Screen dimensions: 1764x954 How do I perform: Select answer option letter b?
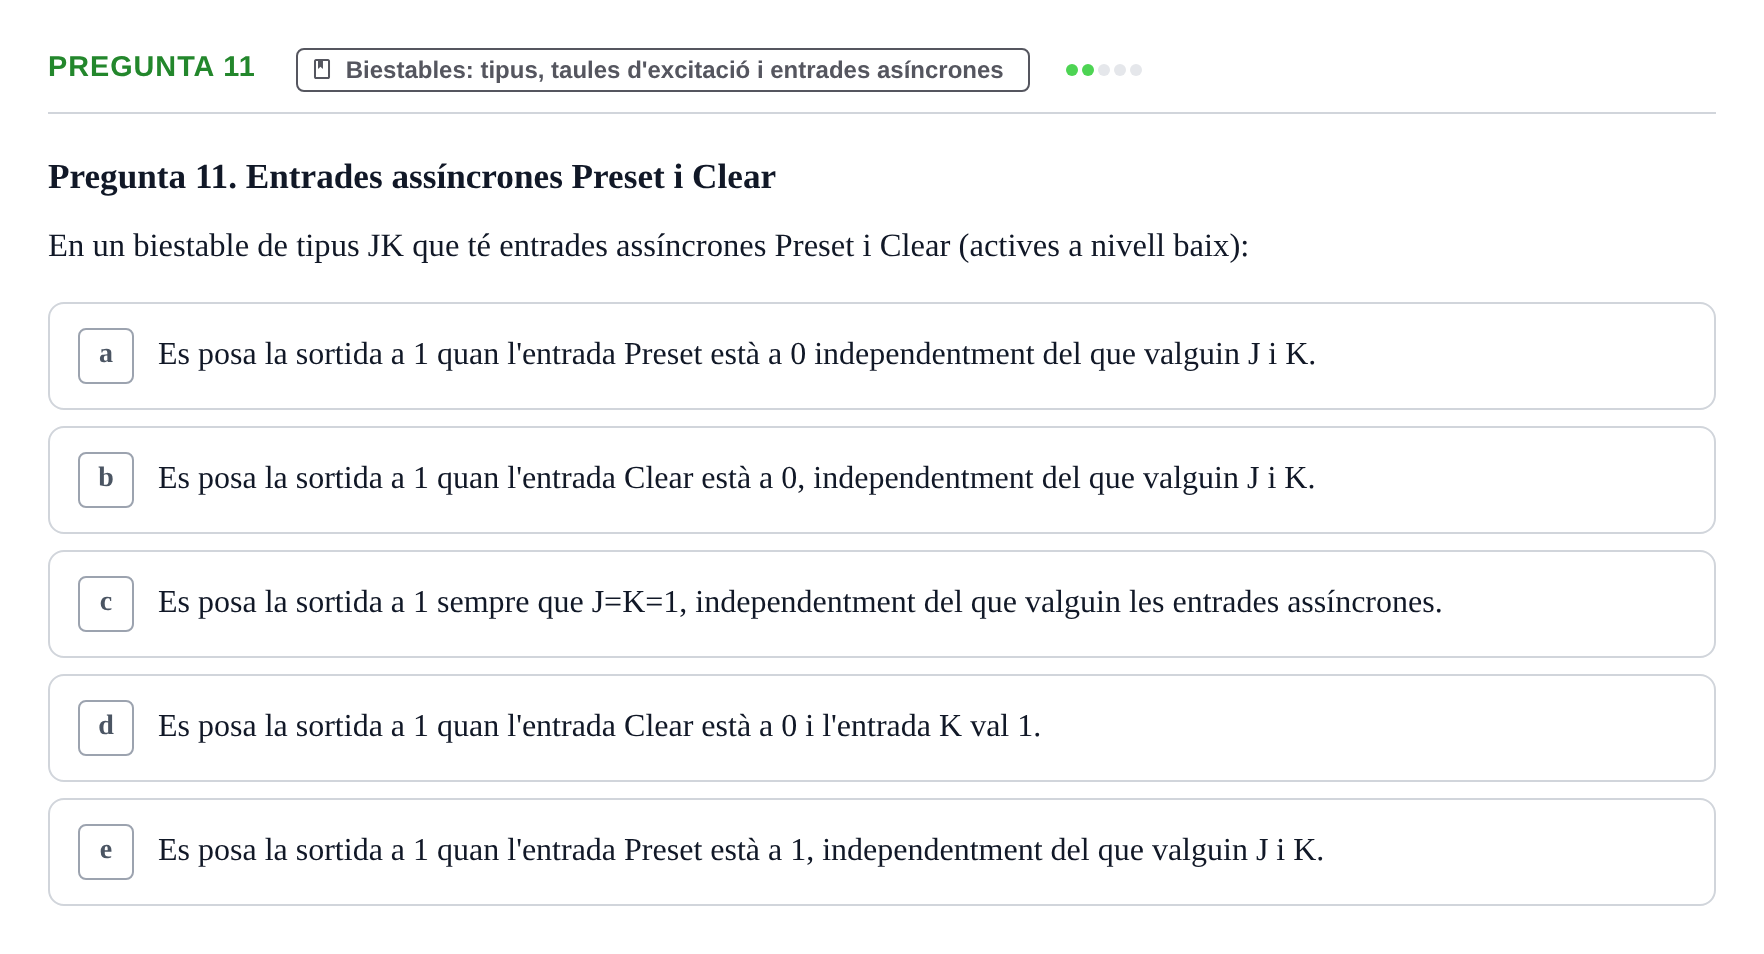[x=106, y=480]
